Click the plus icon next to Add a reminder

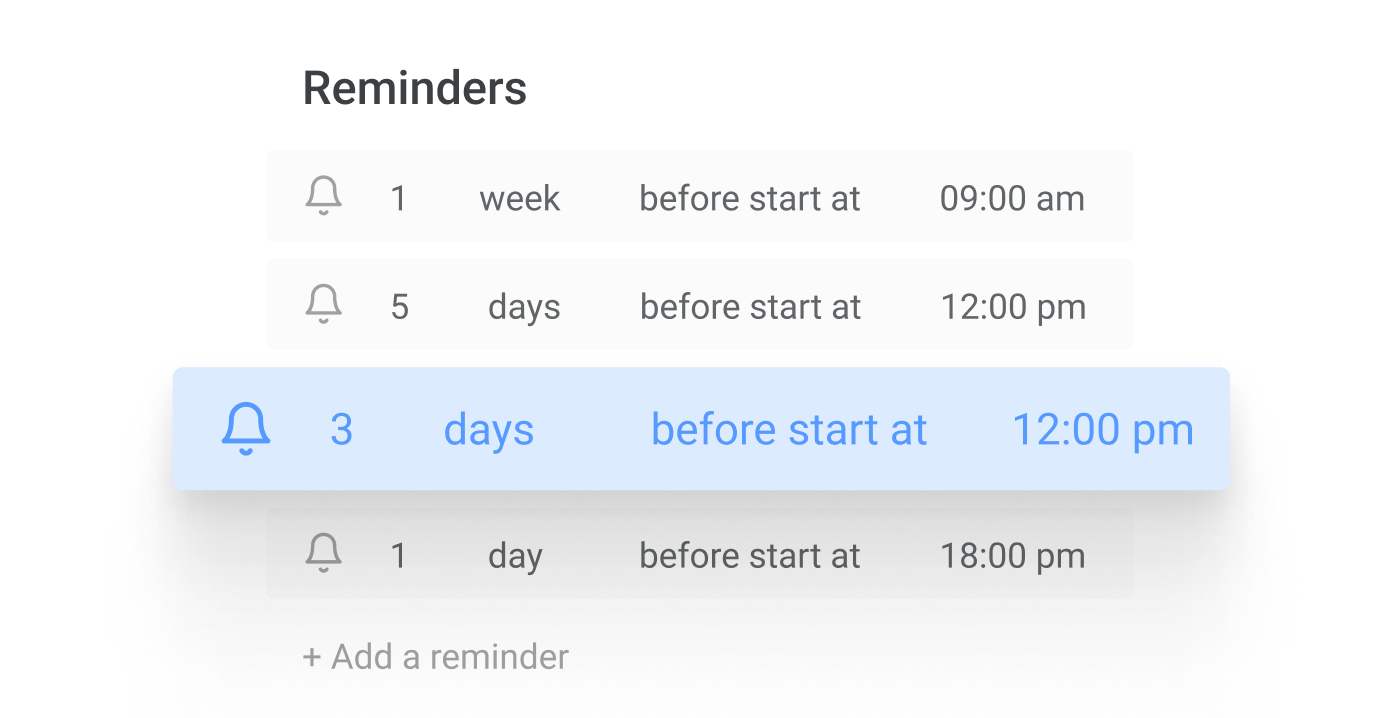[309, 657]
